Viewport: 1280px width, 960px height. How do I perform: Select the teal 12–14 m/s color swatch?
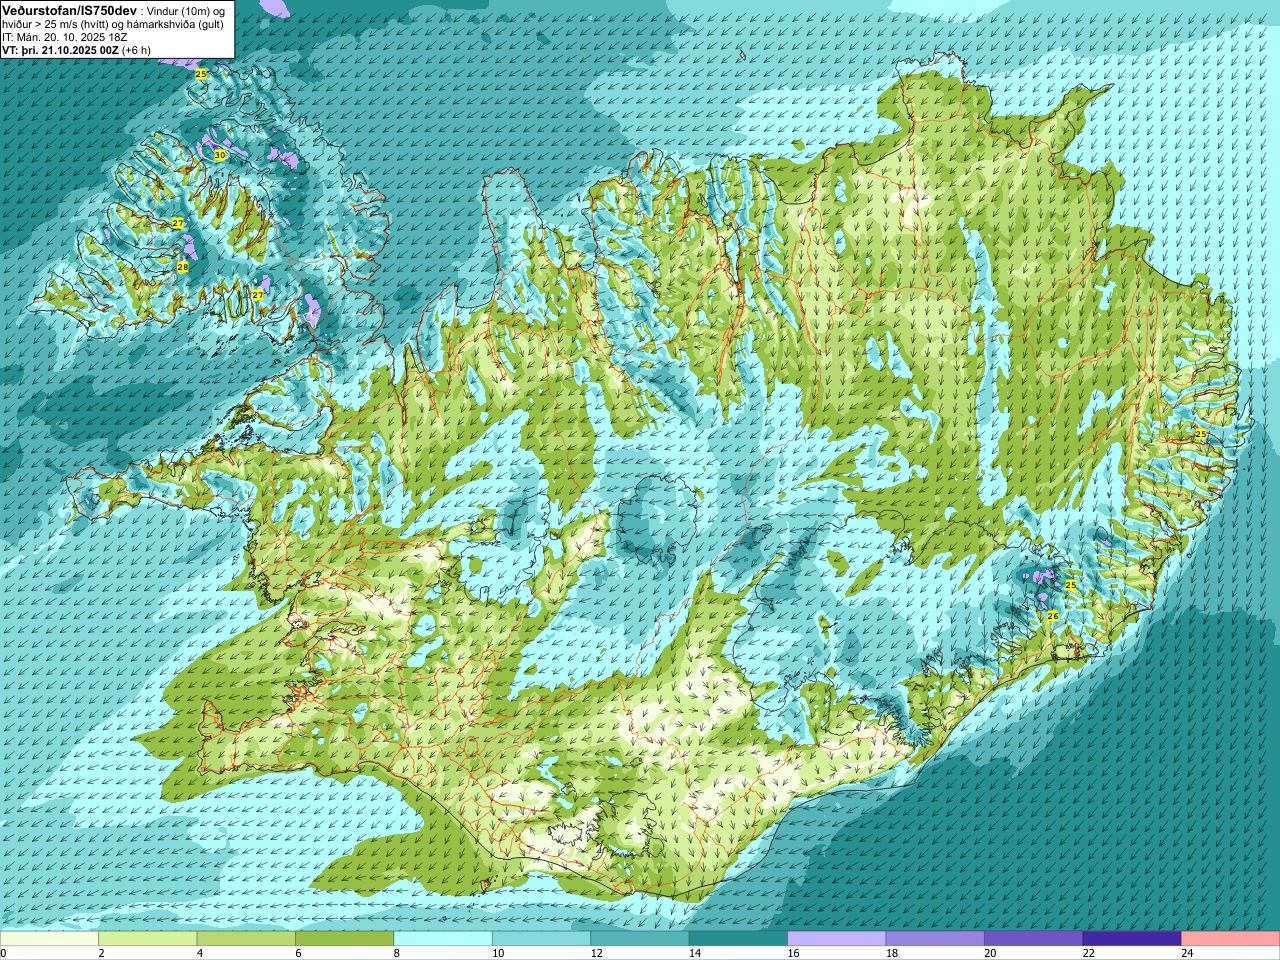(x=640, y=939)
